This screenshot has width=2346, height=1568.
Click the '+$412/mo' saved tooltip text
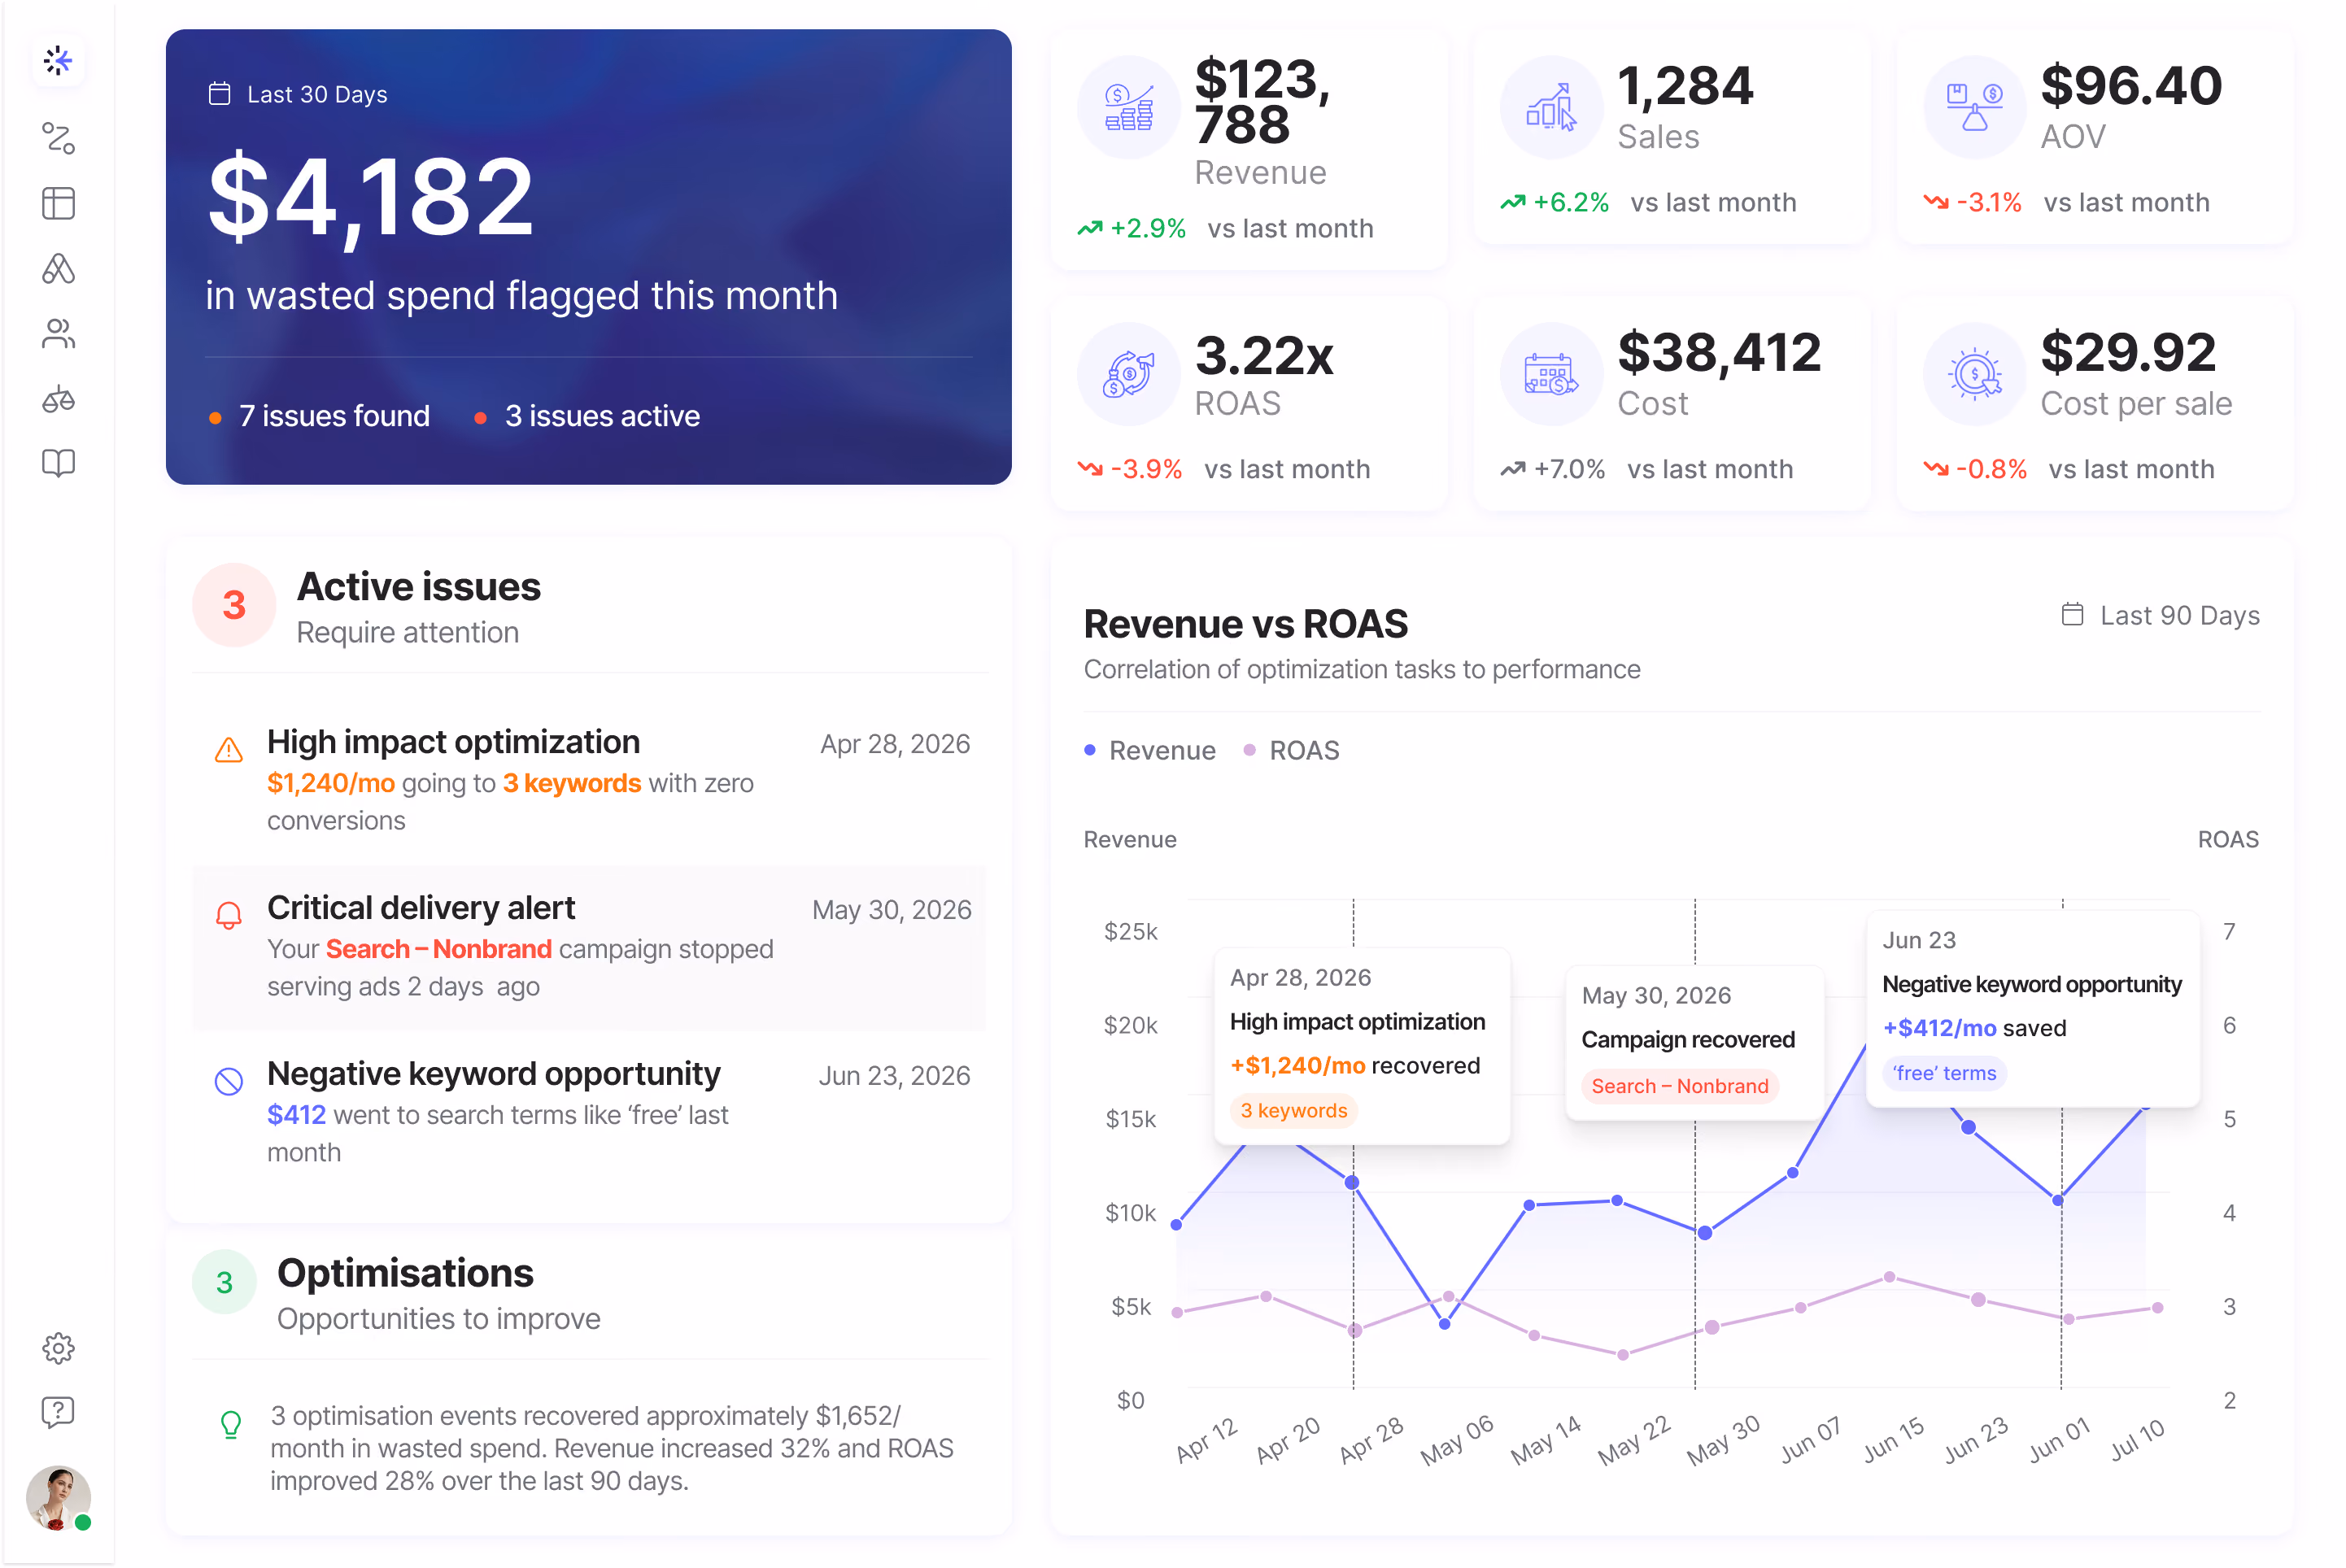pyautogui.click(x=1939, y=1028)
